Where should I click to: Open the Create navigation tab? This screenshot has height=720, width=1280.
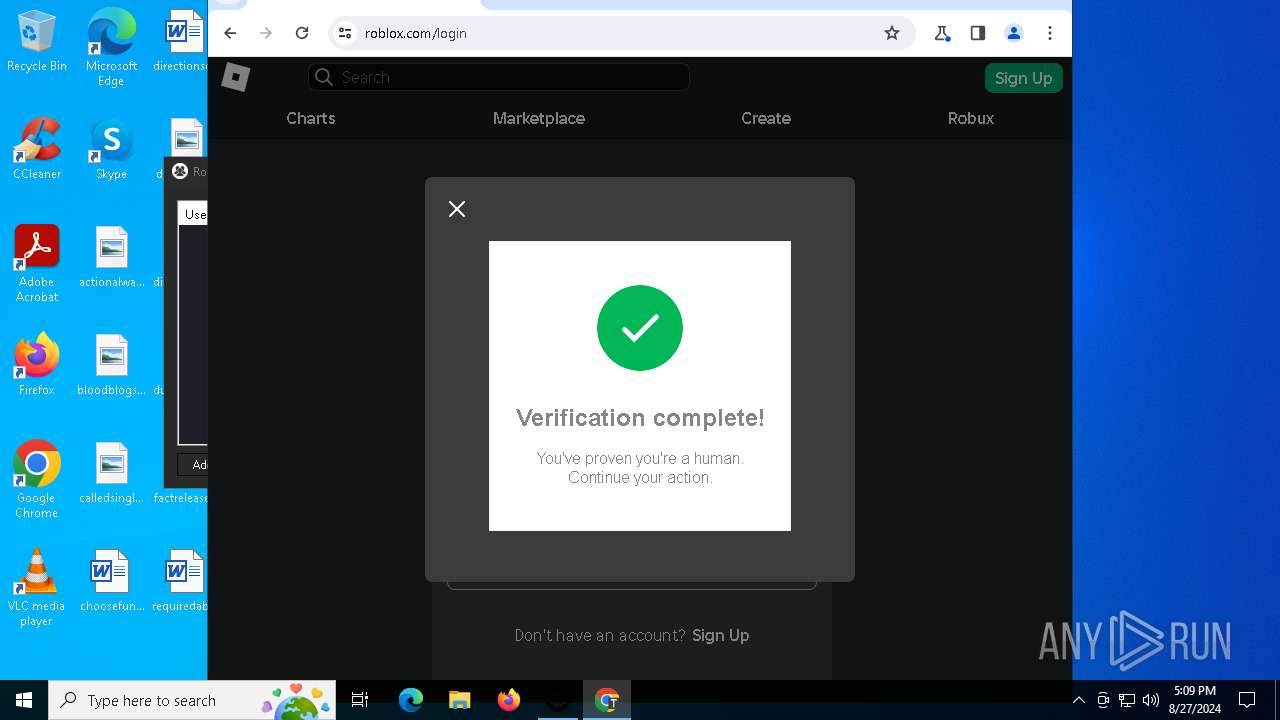coord(766,118)
